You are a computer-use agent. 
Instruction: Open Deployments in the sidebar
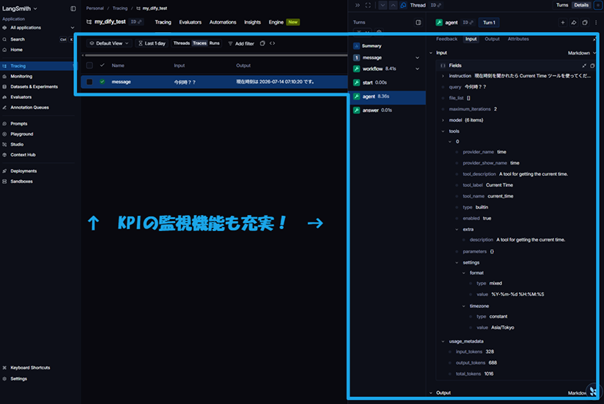[23, 171]
